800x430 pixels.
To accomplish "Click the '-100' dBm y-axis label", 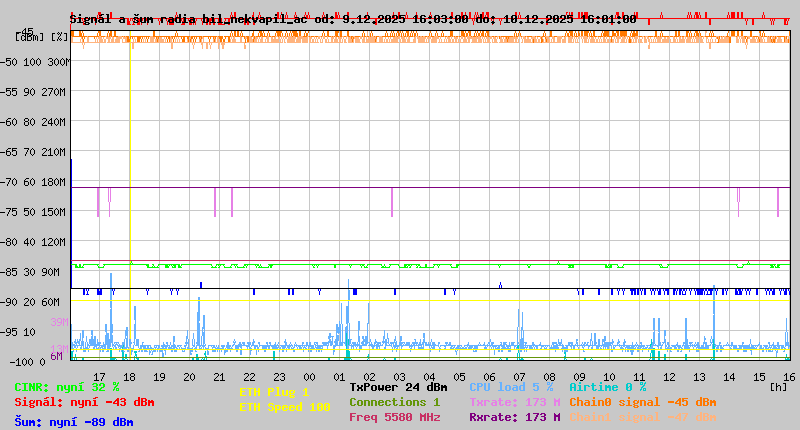I will 20,363.
